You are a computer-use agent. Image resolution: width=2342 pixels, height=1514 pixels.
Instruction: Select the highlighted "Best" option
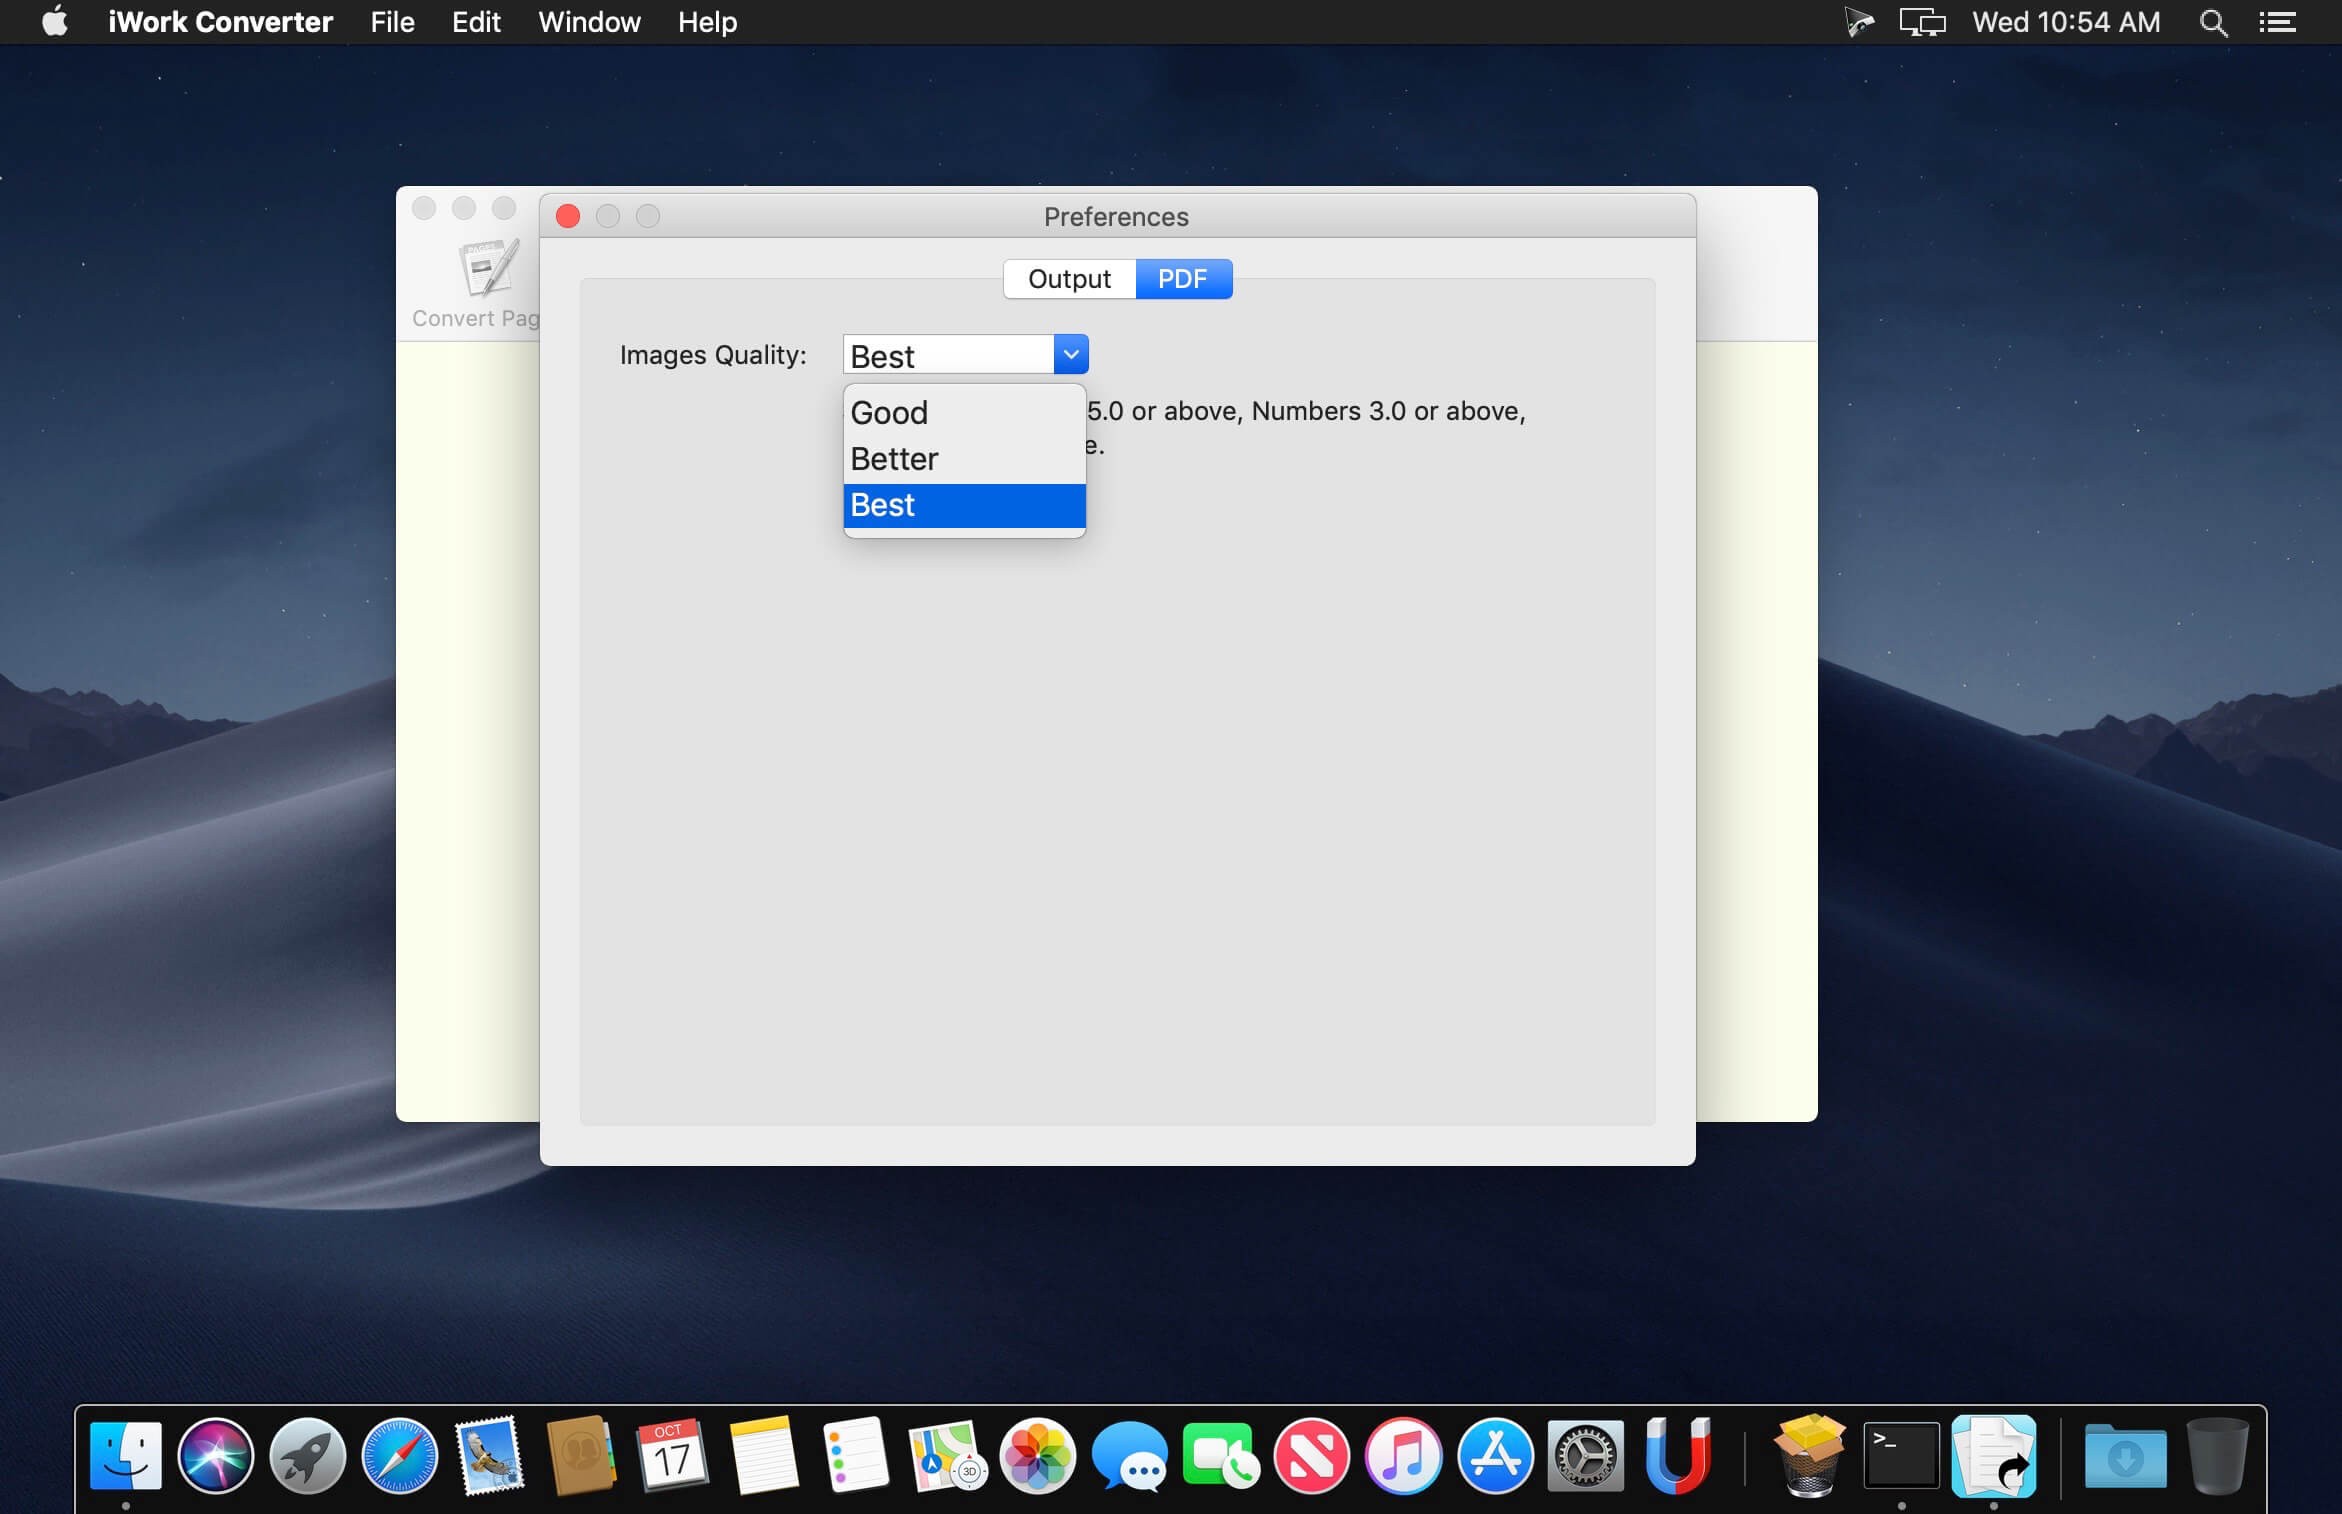(x=882, y=505)
